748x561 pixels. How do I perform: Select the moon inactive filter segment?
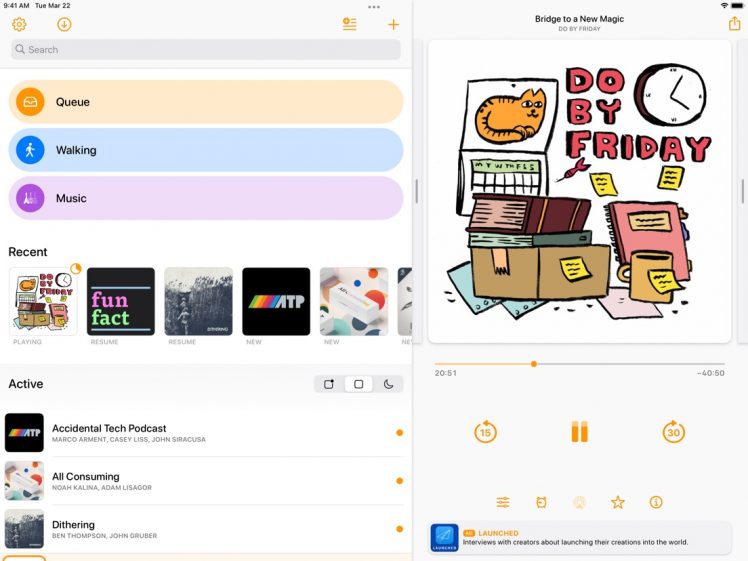click(x=388, y=384)
